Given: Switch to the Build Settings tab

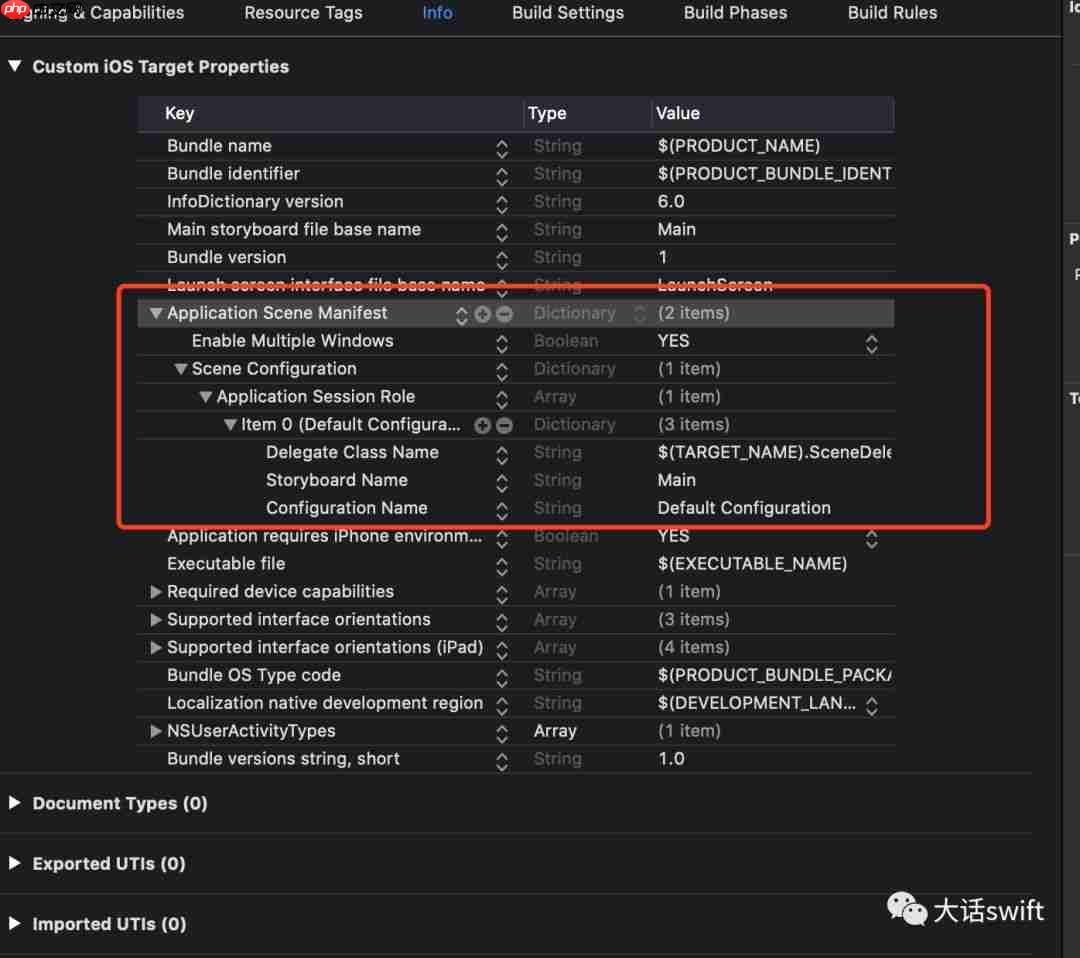Looking at the screenshot, I should (x=567, y=13).
